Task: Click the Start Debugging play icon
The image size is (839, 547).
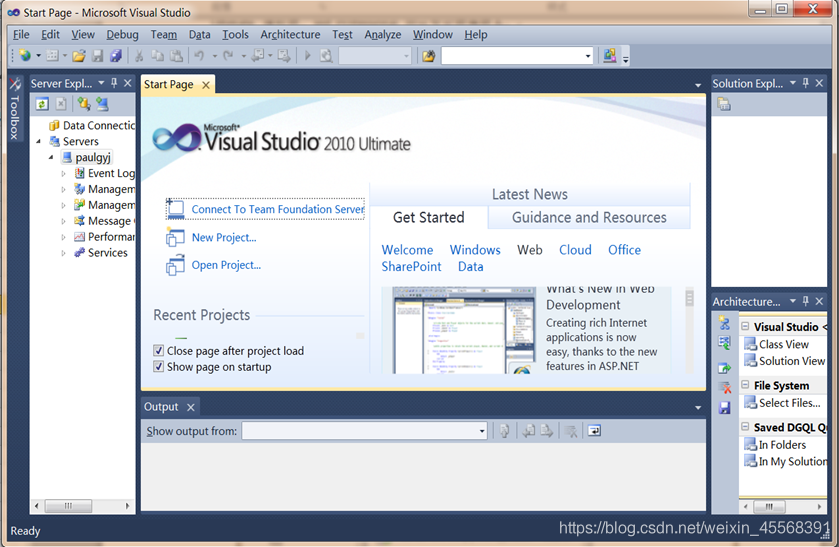Action: coord(308,56)
